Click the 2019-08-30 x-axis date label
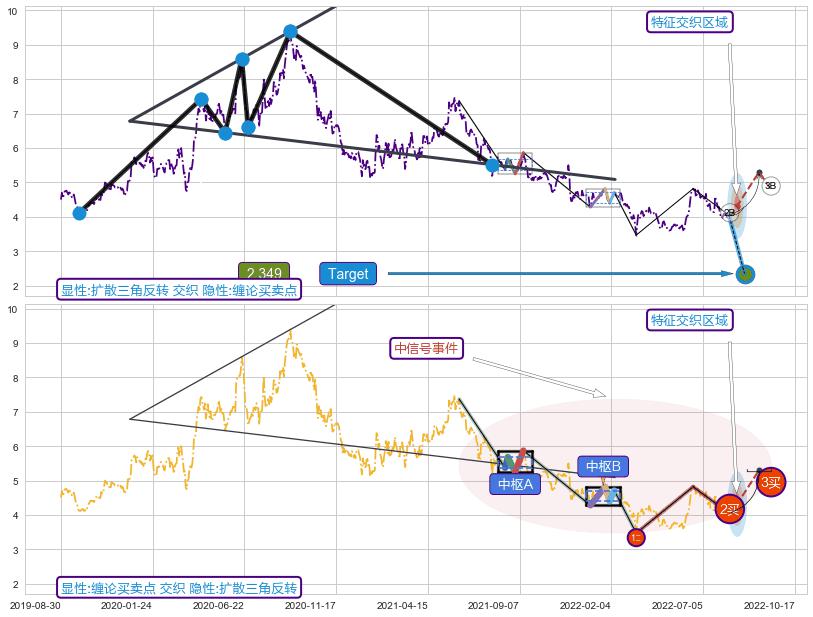This screenshot has width=813, height=617. click(35, 606)
